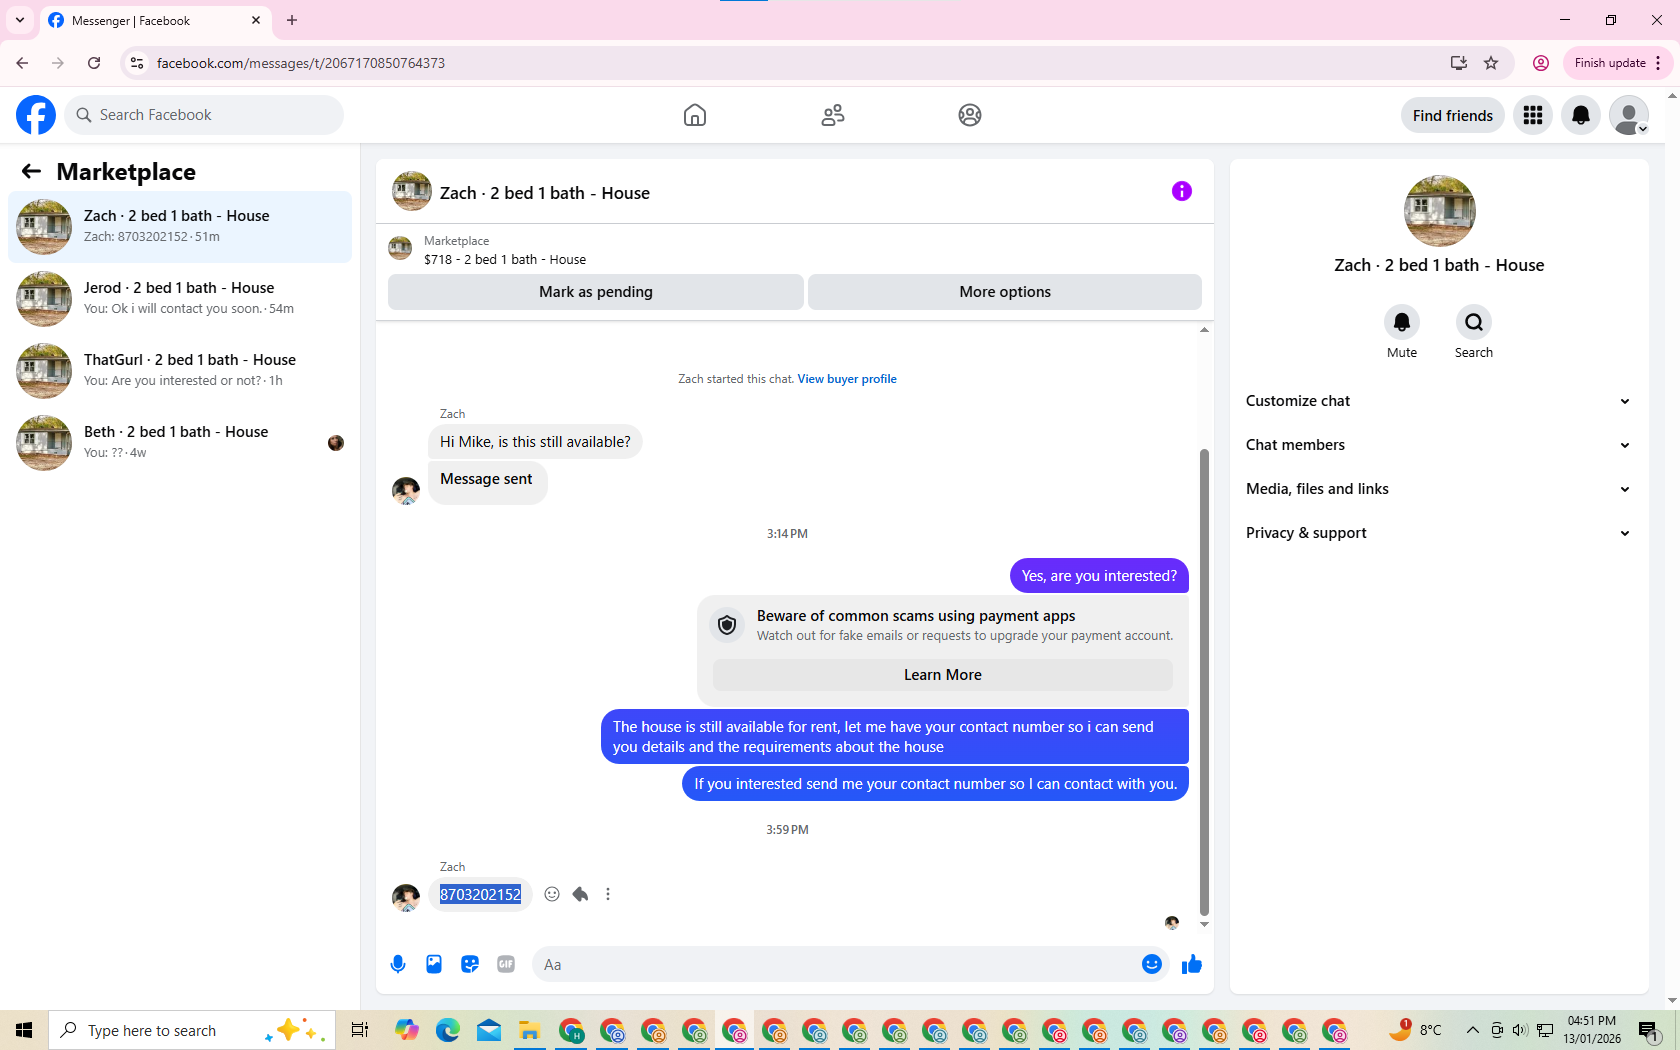Show hidden system tray icons
This screenshot has height=1050, width=1680.
click(x=1472, y=1030)
